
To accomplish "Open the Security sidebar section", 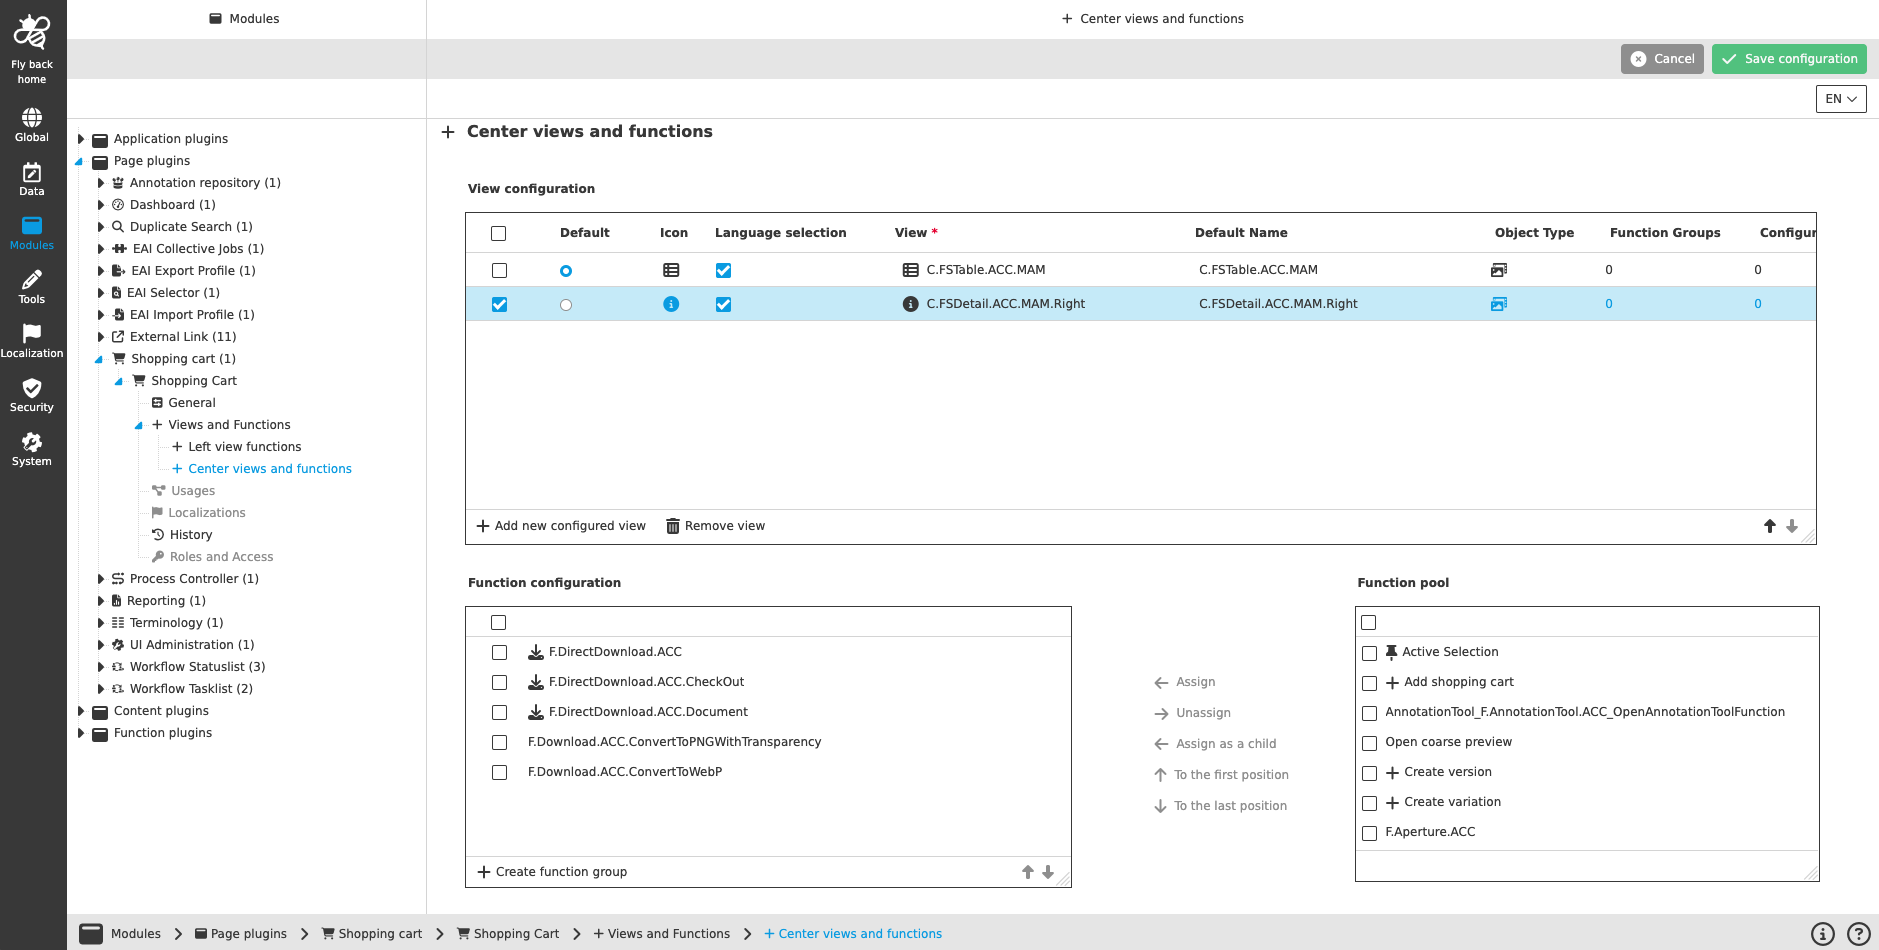I will coord(31,394).
